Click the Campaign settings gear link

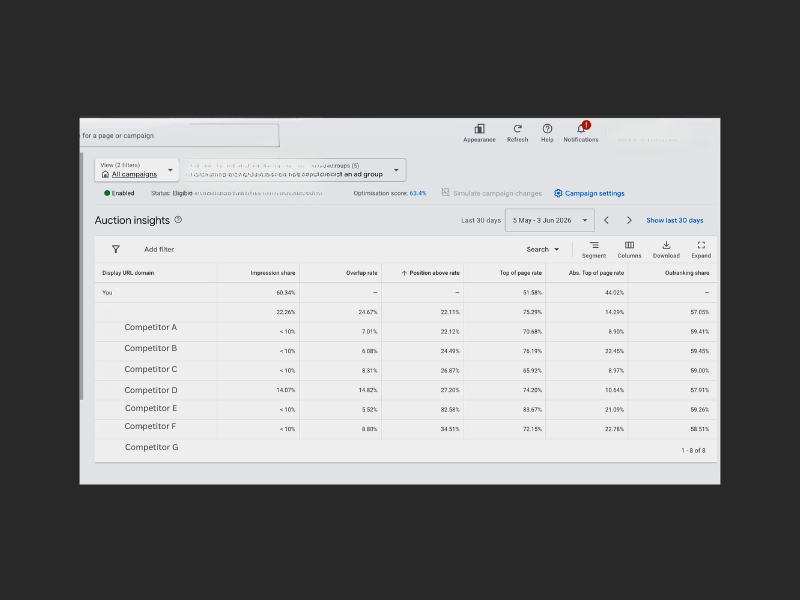pyautogui.click(x=589, y=193)
